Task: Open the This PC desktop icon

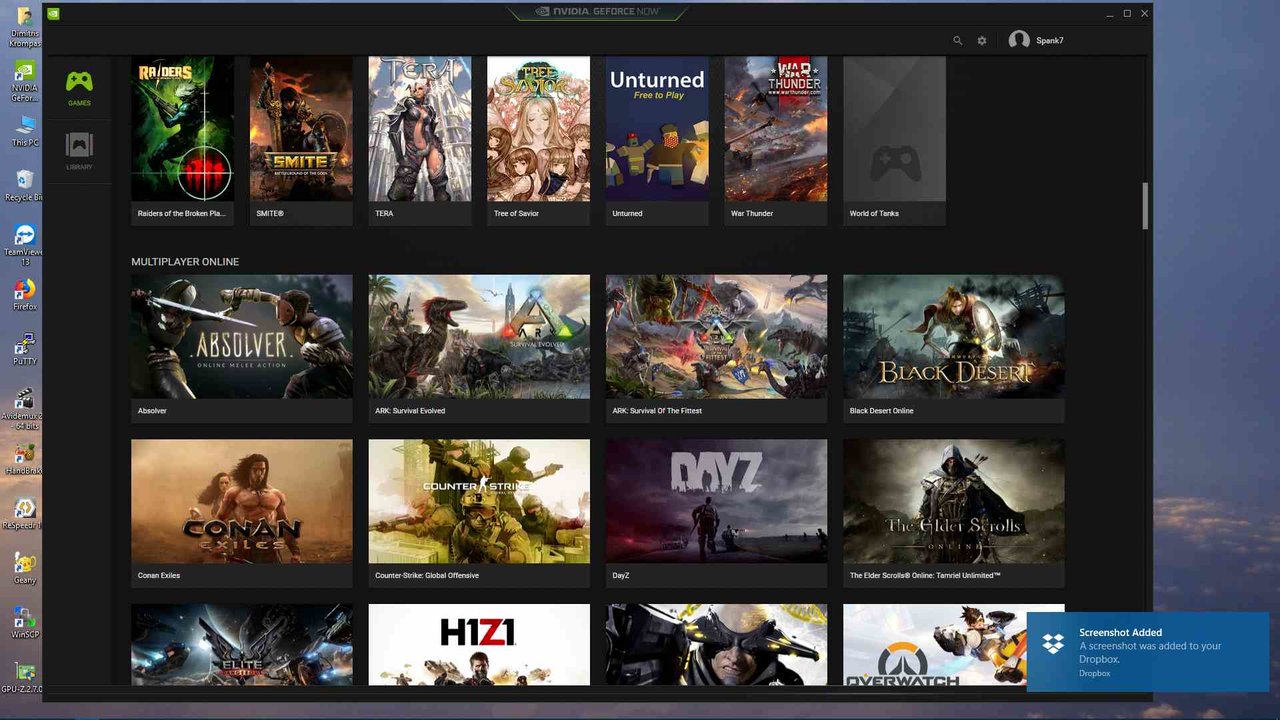Action: [x=24, y=126]
